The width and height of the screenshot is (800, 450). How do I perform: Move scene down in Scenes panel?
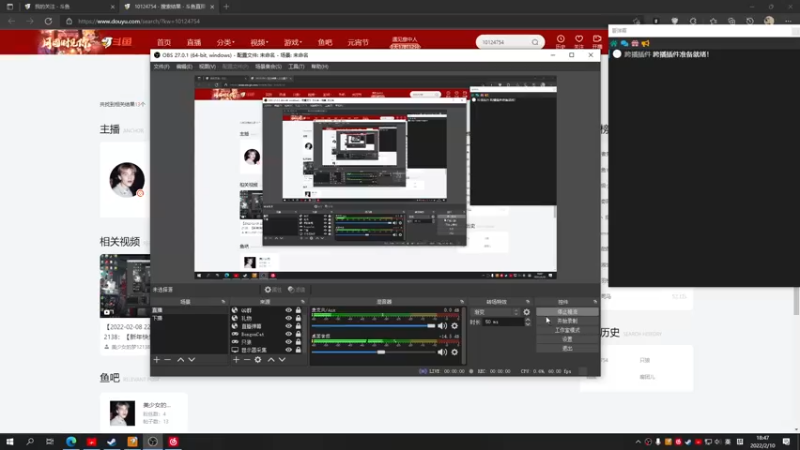pyautogui.click(x=192, y=360)
